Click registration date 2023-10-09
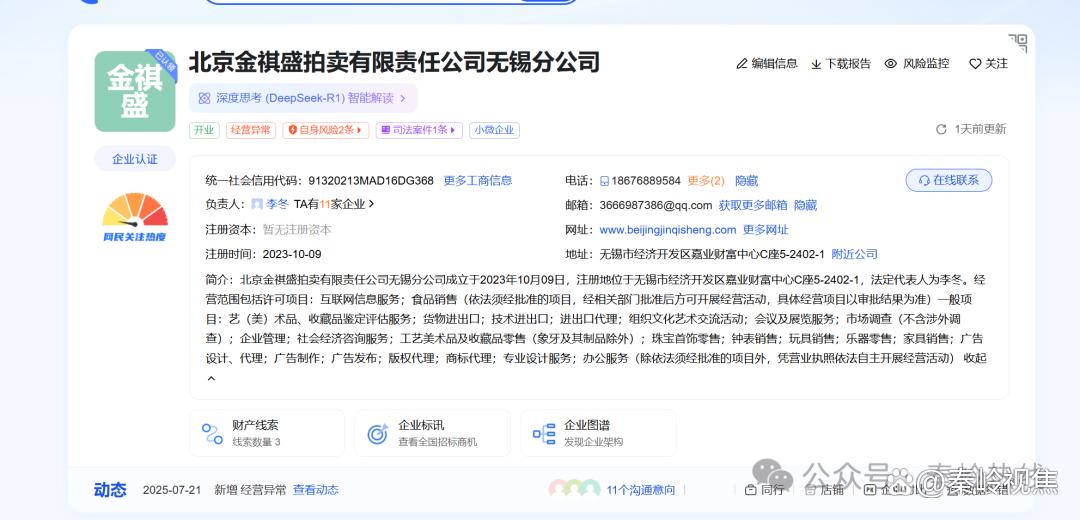1080x520 pixels. click(292, 253)
